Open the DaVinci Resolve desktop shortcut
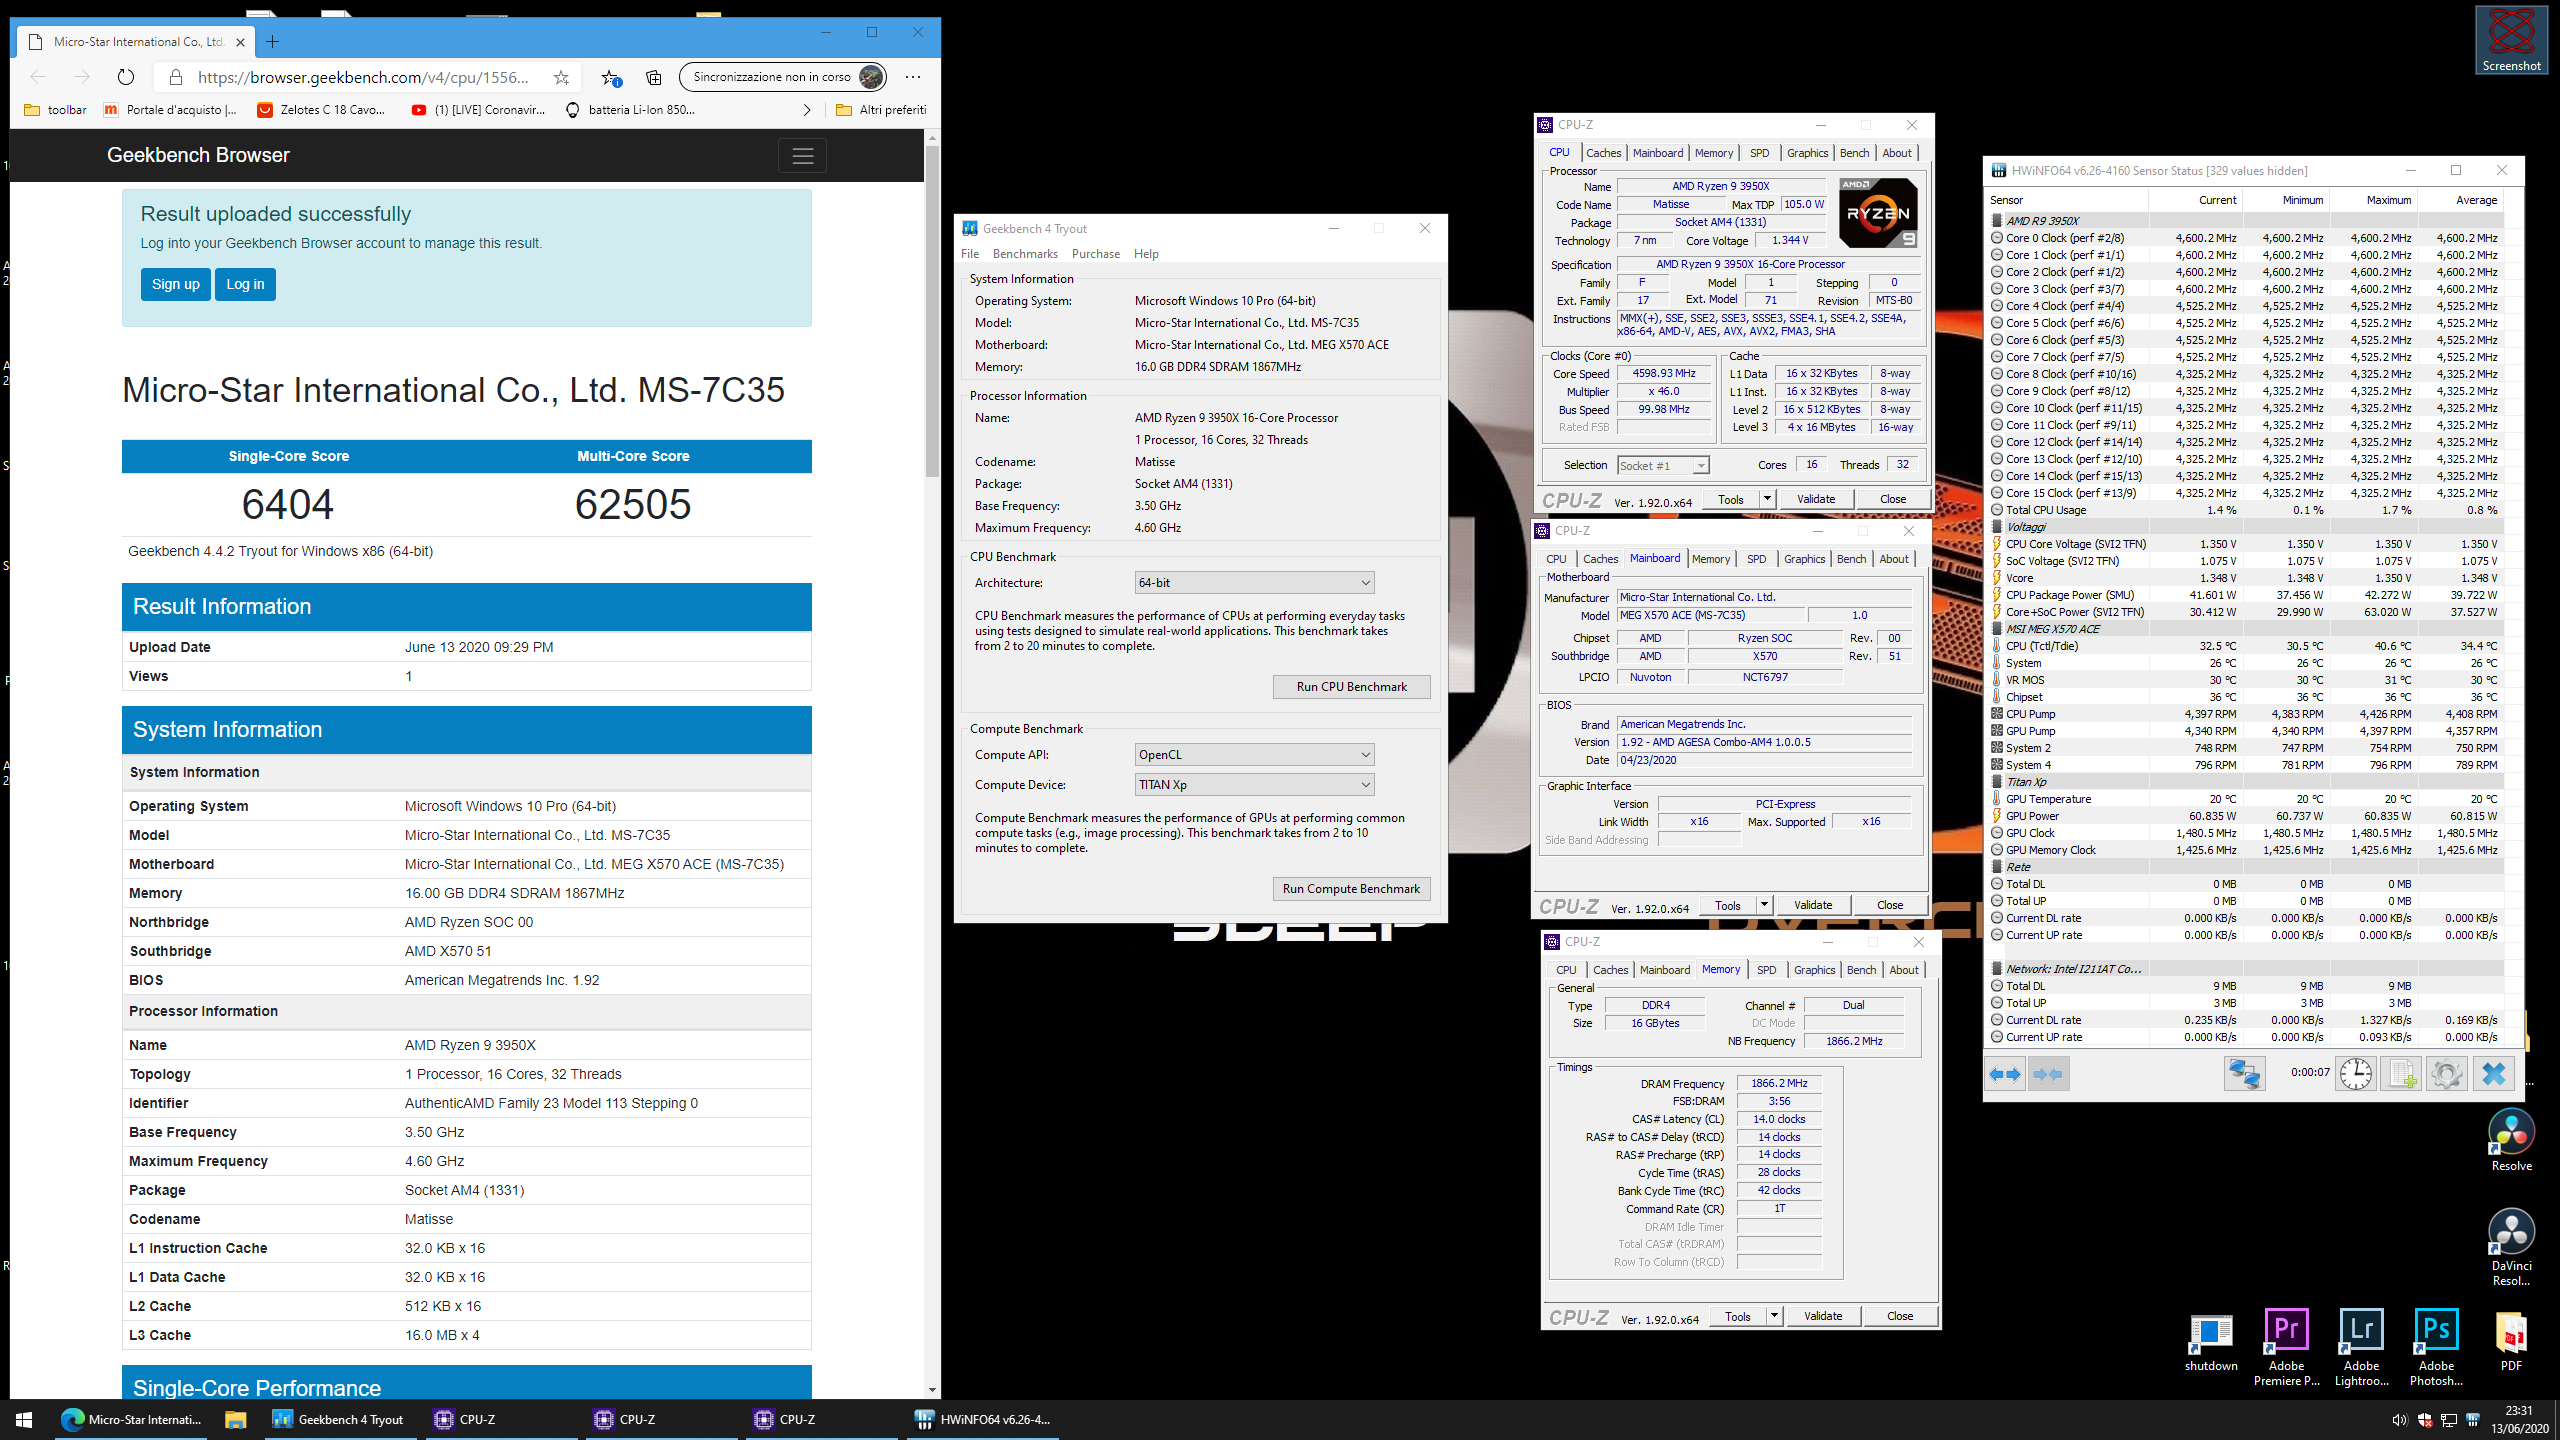Image resolution: width=2560 pixels, height=1440 pixels. pyautogui.click(x=2511, y=1248)
